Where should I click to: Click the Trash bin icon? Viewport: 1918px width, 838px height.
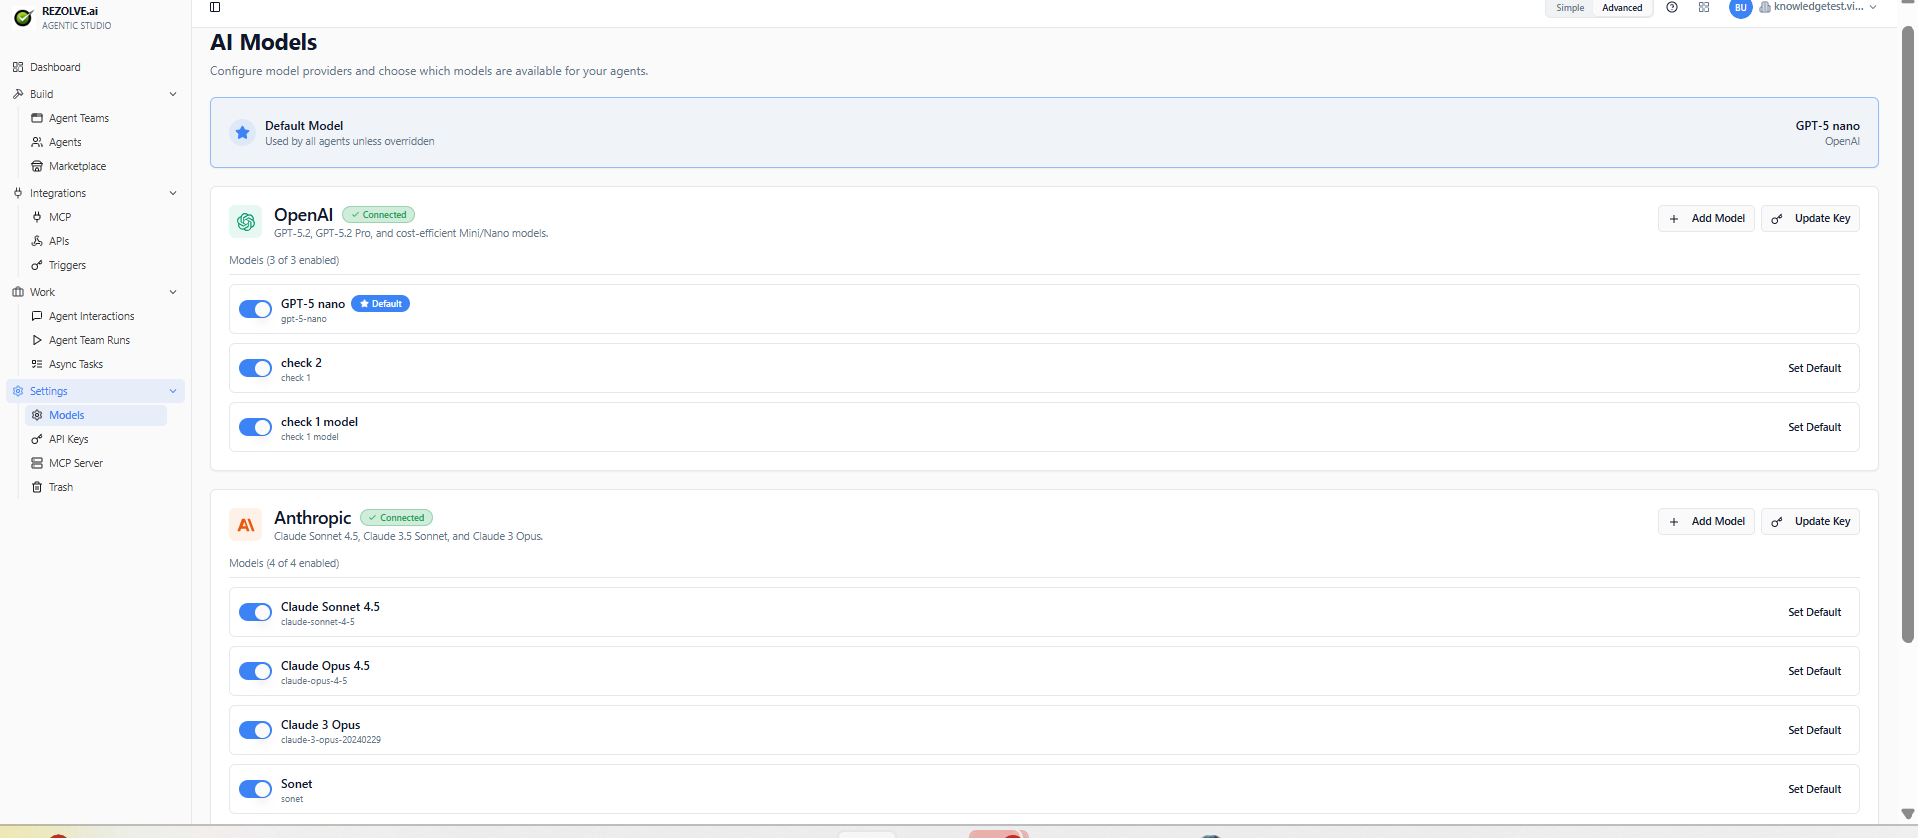pyautogui.click(x=37, y=487)
